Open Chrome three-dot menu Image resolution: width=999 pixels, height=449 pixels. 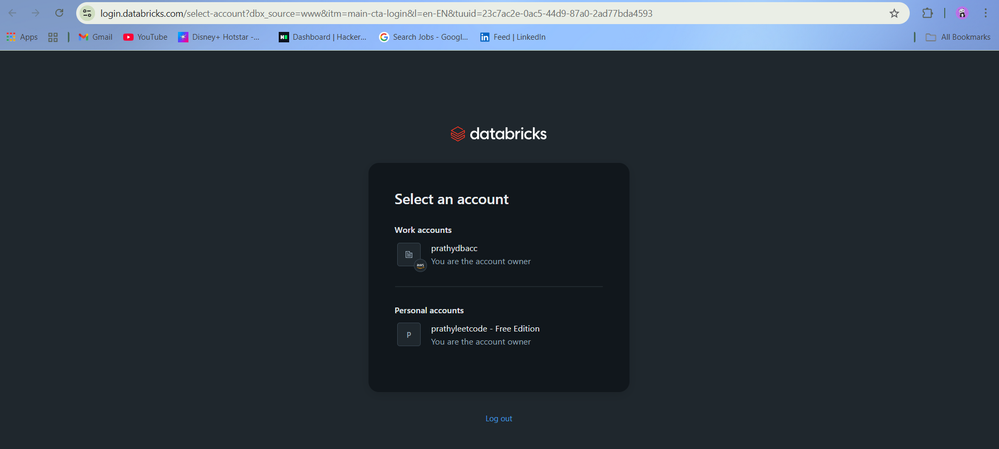985,13
